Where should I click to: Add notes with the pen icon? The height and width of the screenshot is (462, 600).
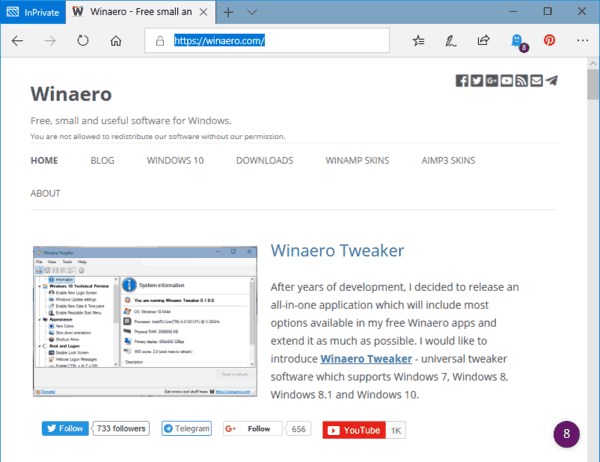tap(451, 41)
